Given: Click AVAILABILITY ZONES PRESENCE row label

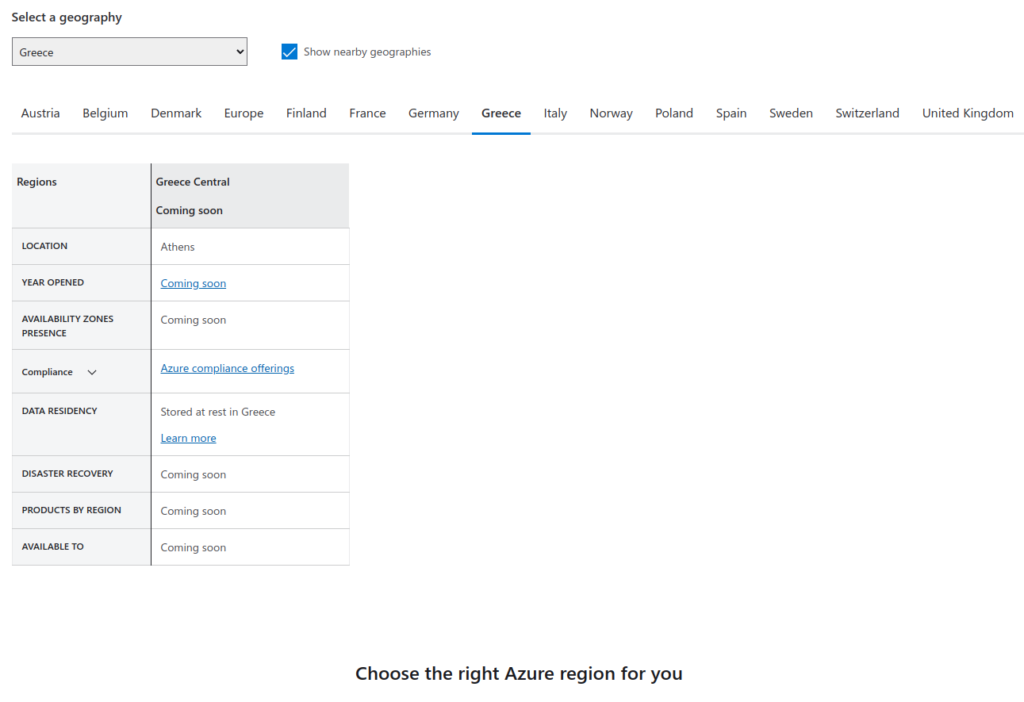Looking at the screenshot, I should [x=67, y=326].
